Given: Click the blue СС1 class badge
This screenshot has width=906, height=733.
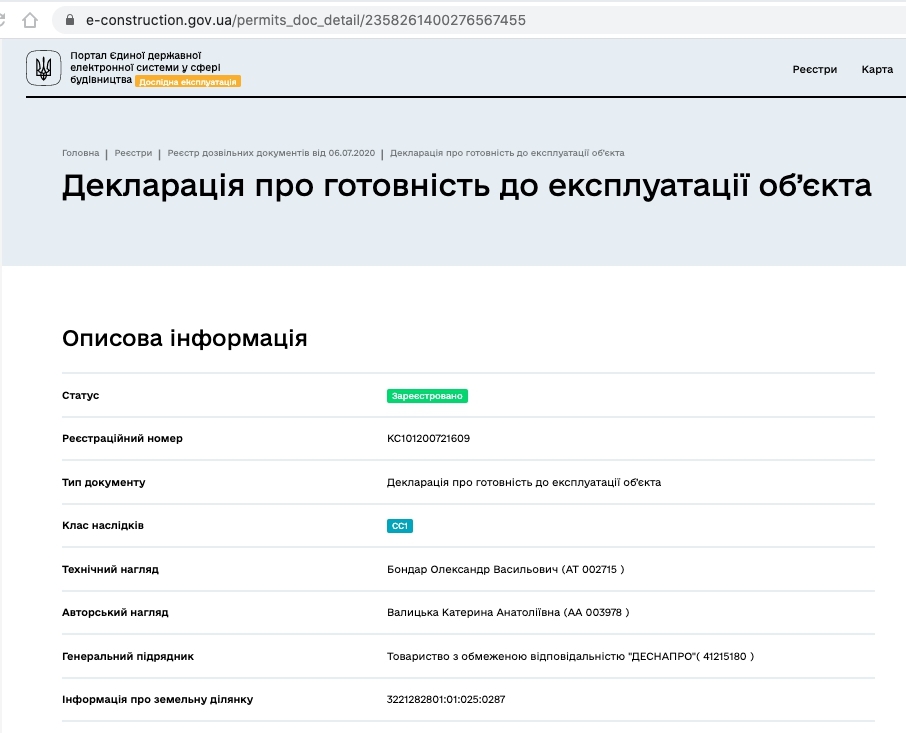Looking at the screenshot, I should click(400, 526).
